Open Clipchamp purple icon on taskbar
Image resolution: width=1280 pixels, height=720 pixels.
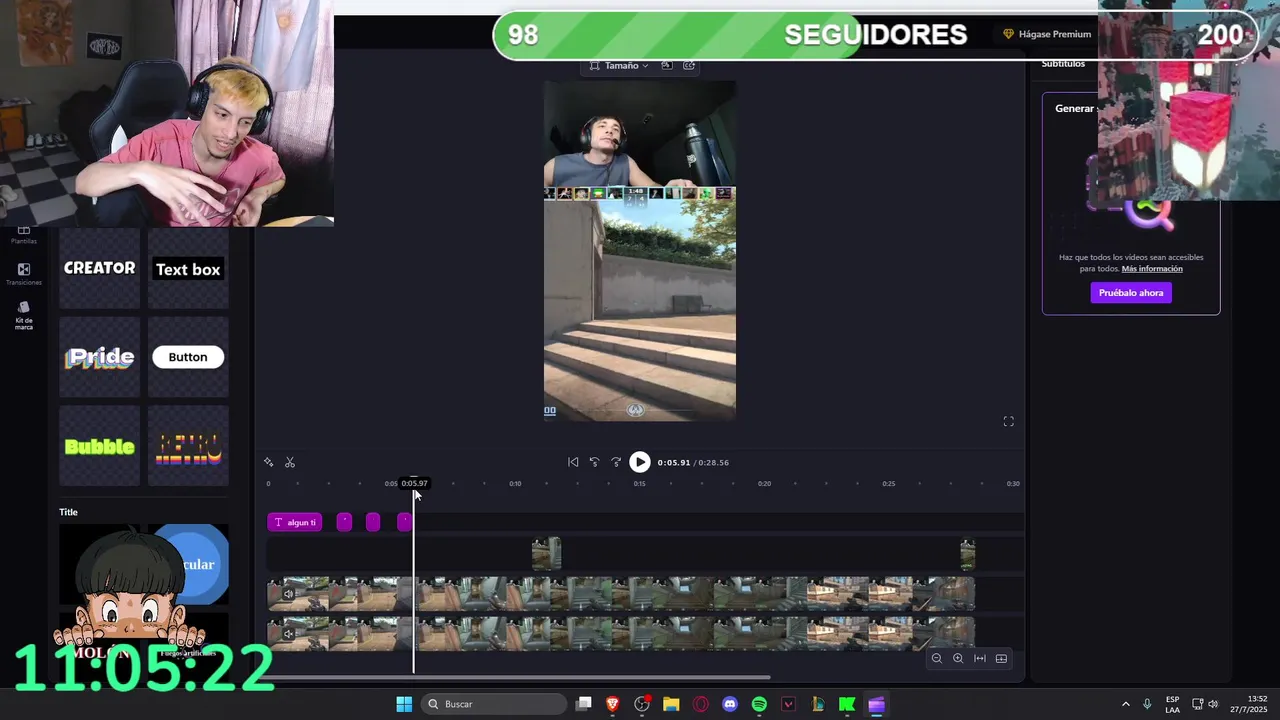(876, 704)
